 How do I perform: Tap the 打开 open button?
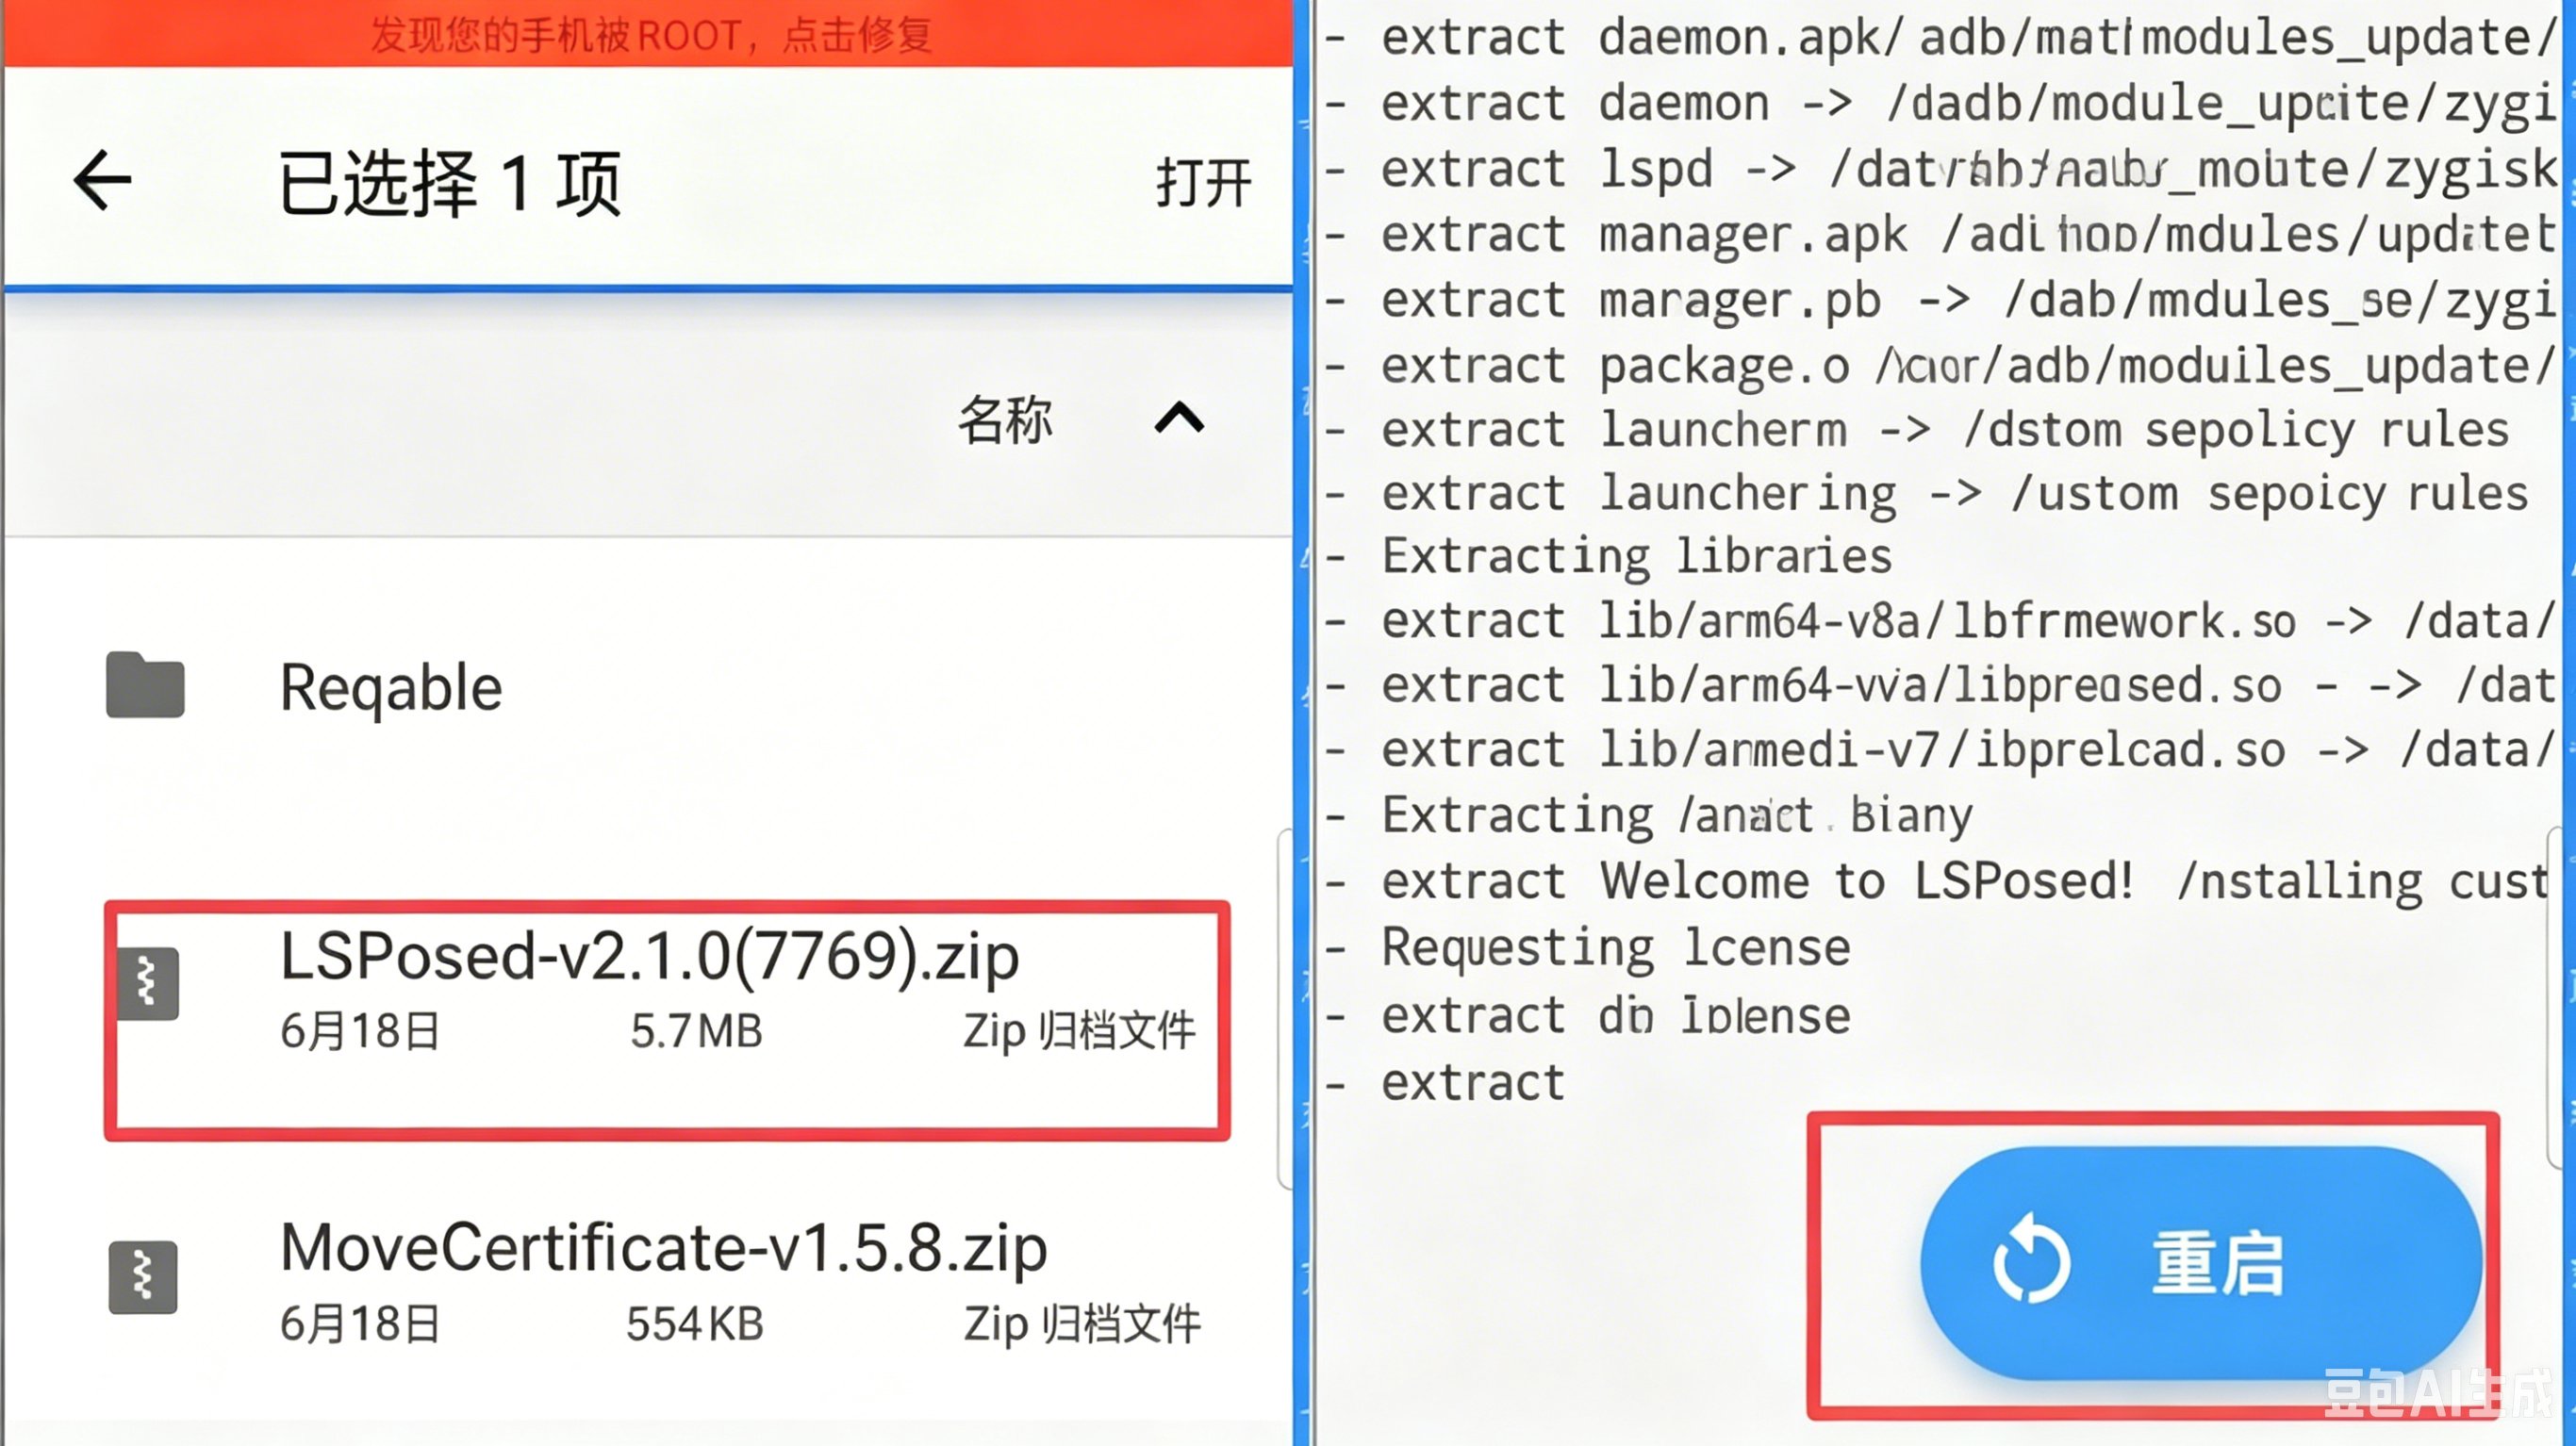click(x=1204, y=183)
